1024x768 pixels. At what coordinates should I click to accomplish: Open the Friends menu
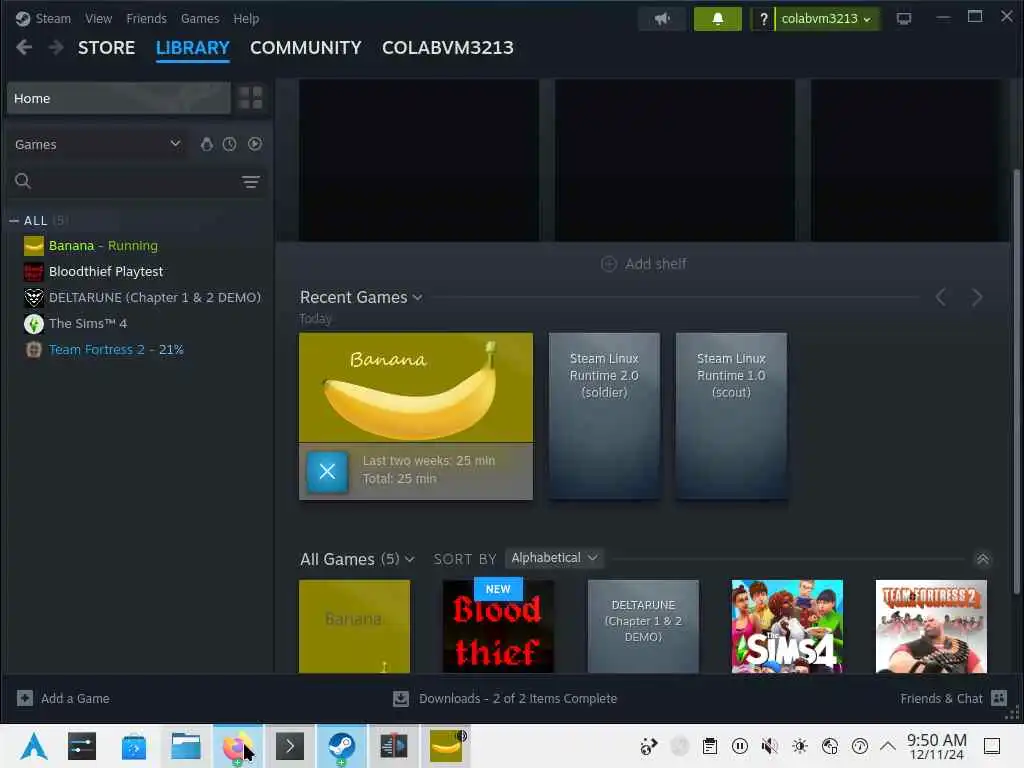[146, 18]
